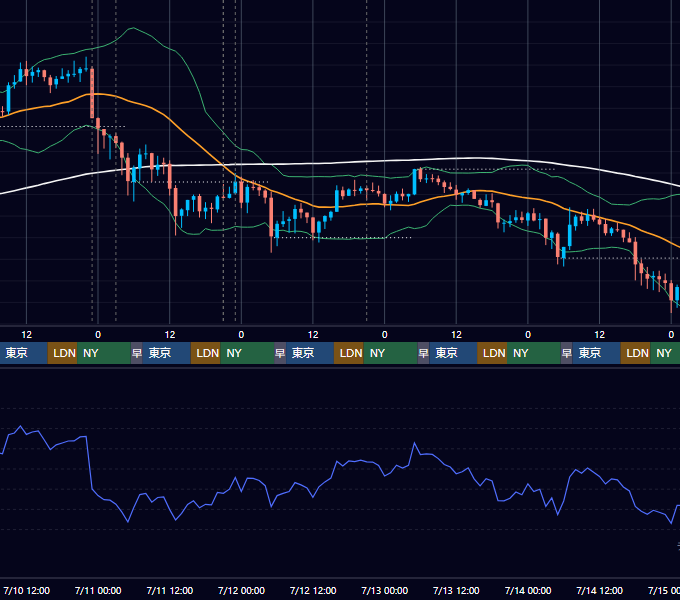Click the 7/12 12:00 date label
This screenshot has height=600, width=680.
pyautogui.click(x=313, y=590)
